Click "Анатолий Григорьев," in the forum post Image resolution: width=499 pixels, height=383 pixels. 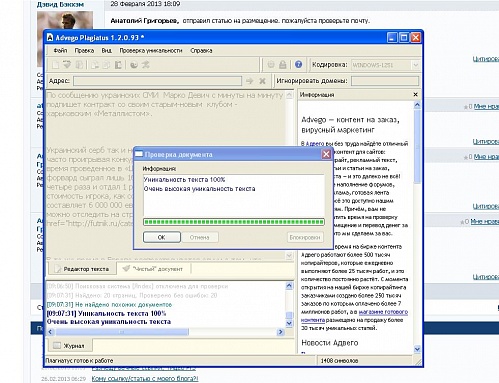[x=144, y=21]
